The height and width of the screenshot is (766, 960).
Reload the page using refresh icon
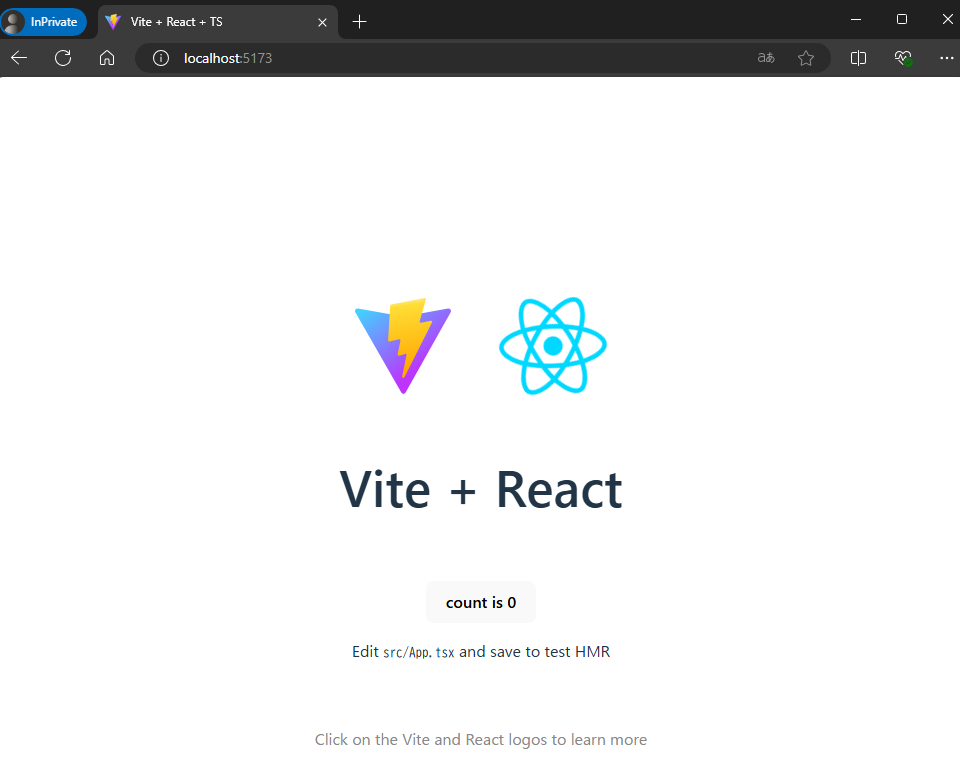coord(62,58)
